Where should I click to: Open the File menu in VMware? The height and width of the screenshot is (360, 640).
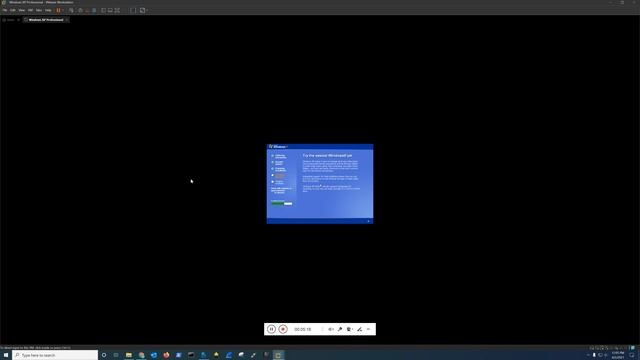point(5,10)
